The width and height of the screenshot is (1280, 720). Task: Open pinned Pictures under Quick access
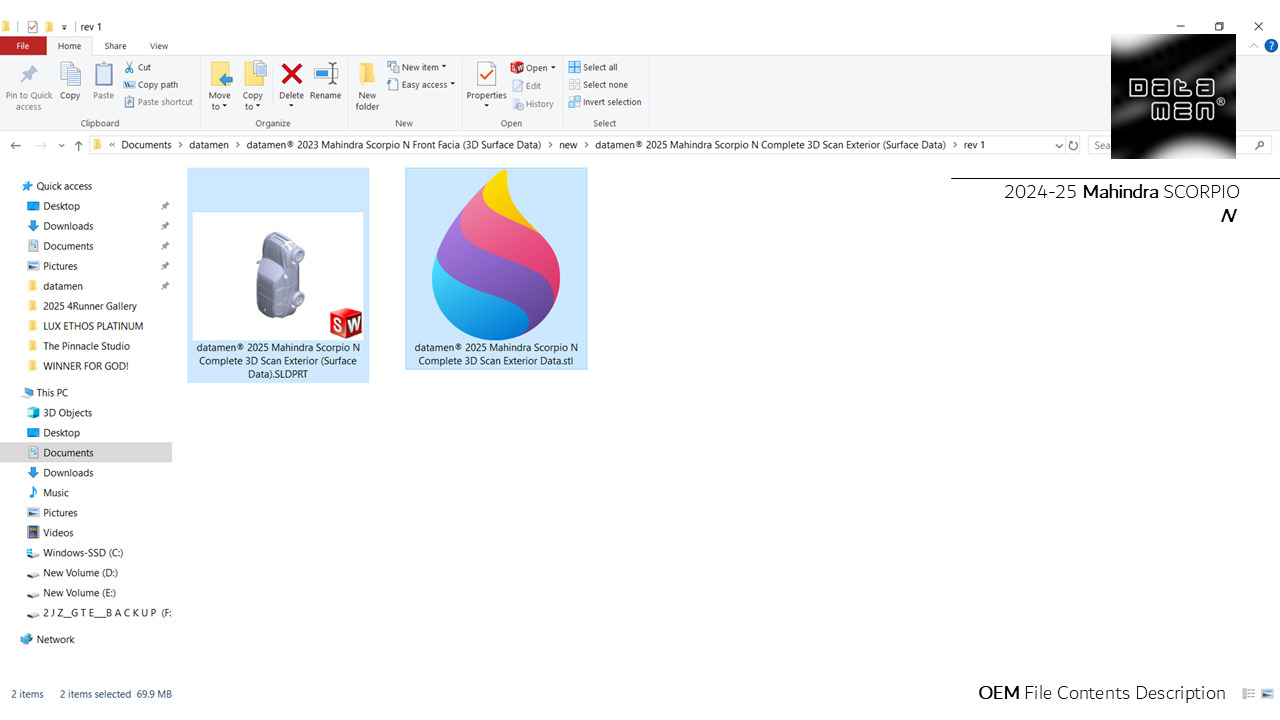coord(60,266)
